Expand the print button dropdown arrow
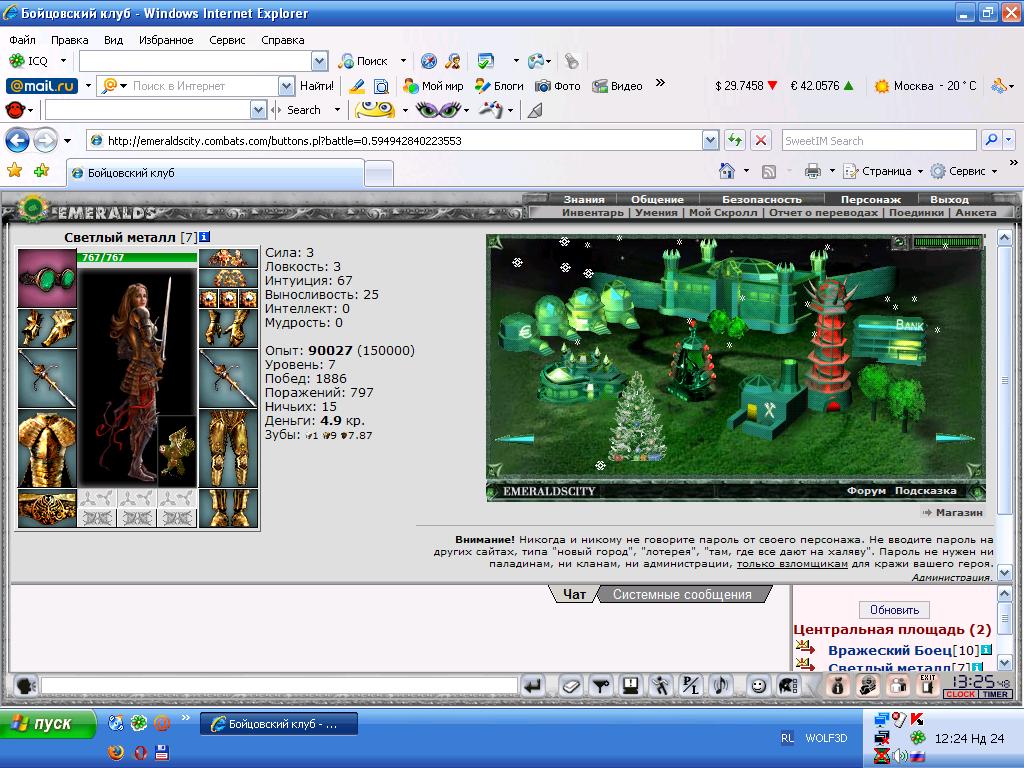 tap(831, 172)
